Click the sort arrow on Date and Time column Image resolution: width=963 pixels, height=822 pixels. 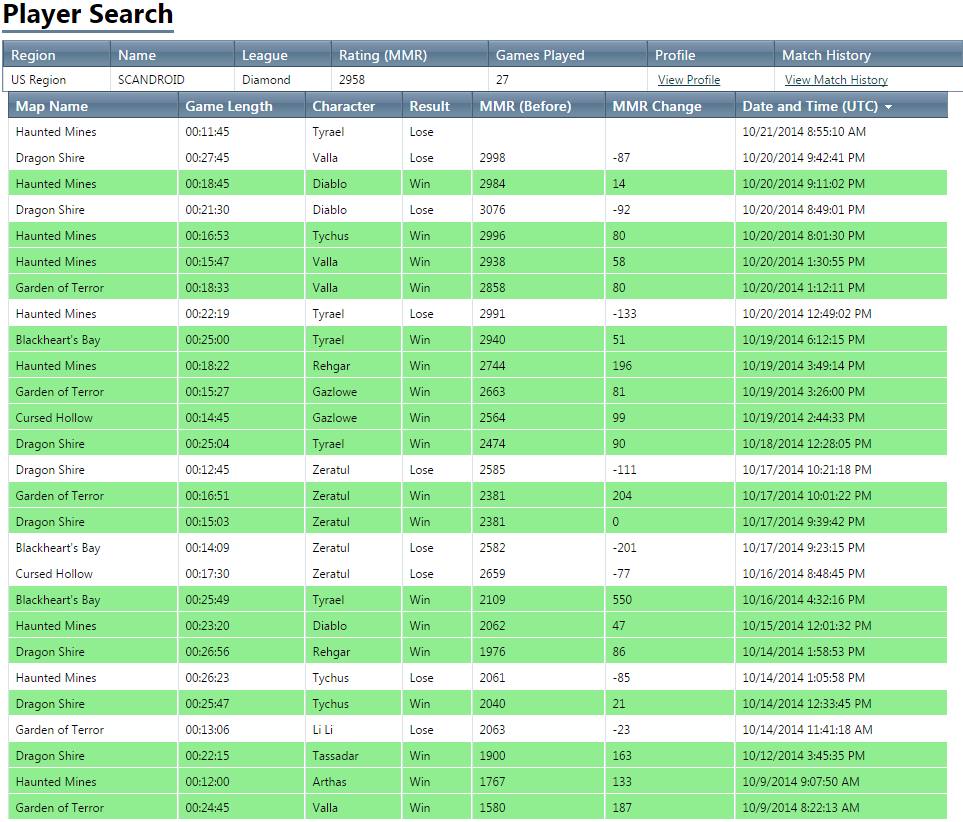888,107
